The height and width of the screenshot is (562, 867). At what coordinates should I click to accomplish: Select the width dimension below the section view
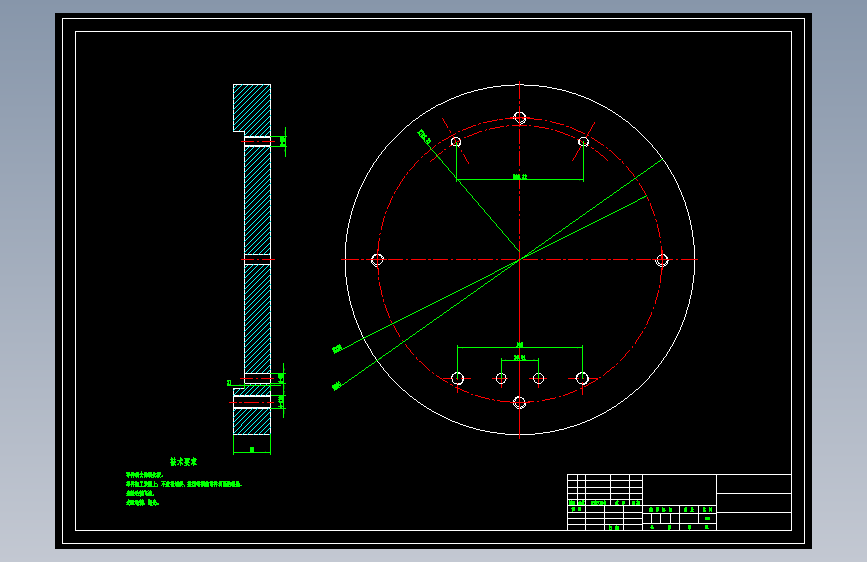252,450
